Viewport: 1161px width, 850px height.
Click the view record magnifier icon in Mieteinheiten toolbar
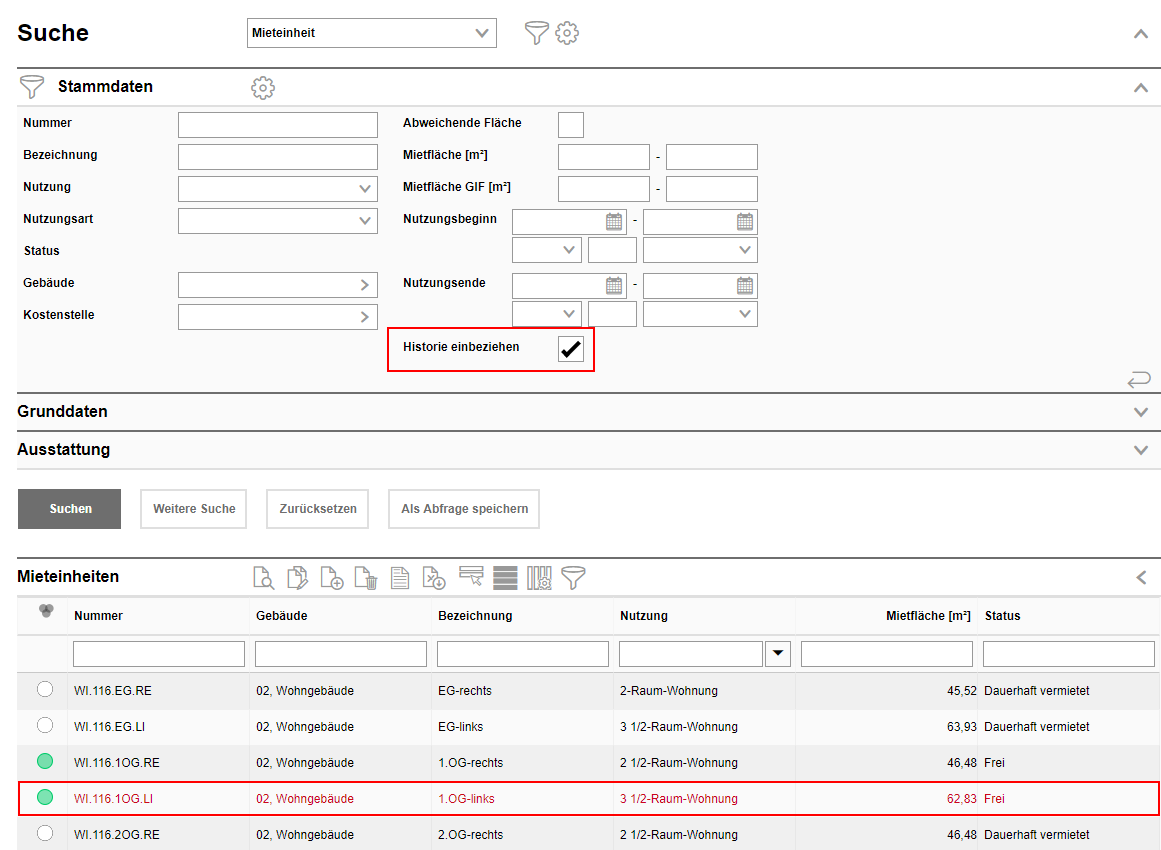263,578
